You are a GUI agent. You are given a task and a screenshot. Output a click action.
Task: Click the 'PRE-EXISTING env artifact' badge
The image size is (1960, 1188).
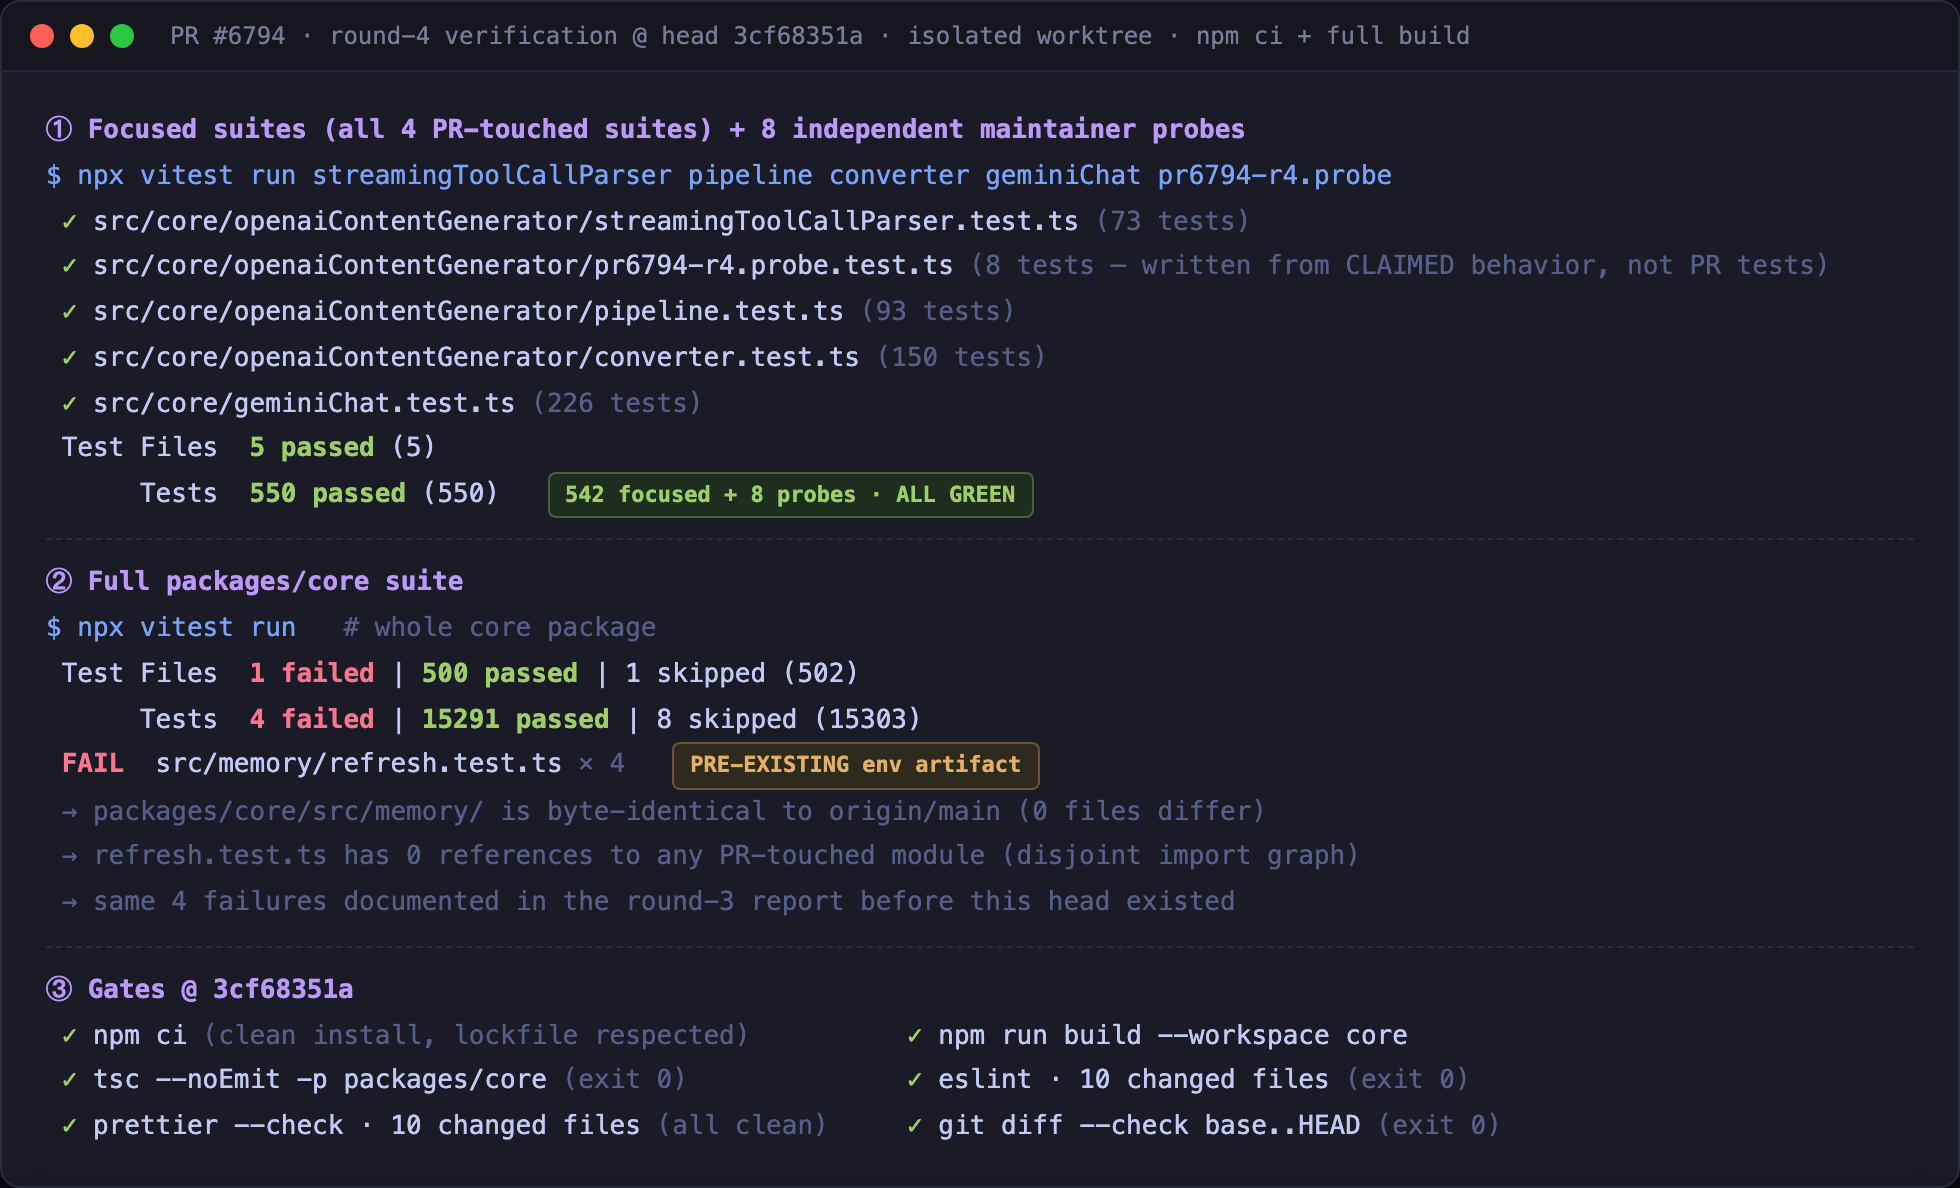856,765
